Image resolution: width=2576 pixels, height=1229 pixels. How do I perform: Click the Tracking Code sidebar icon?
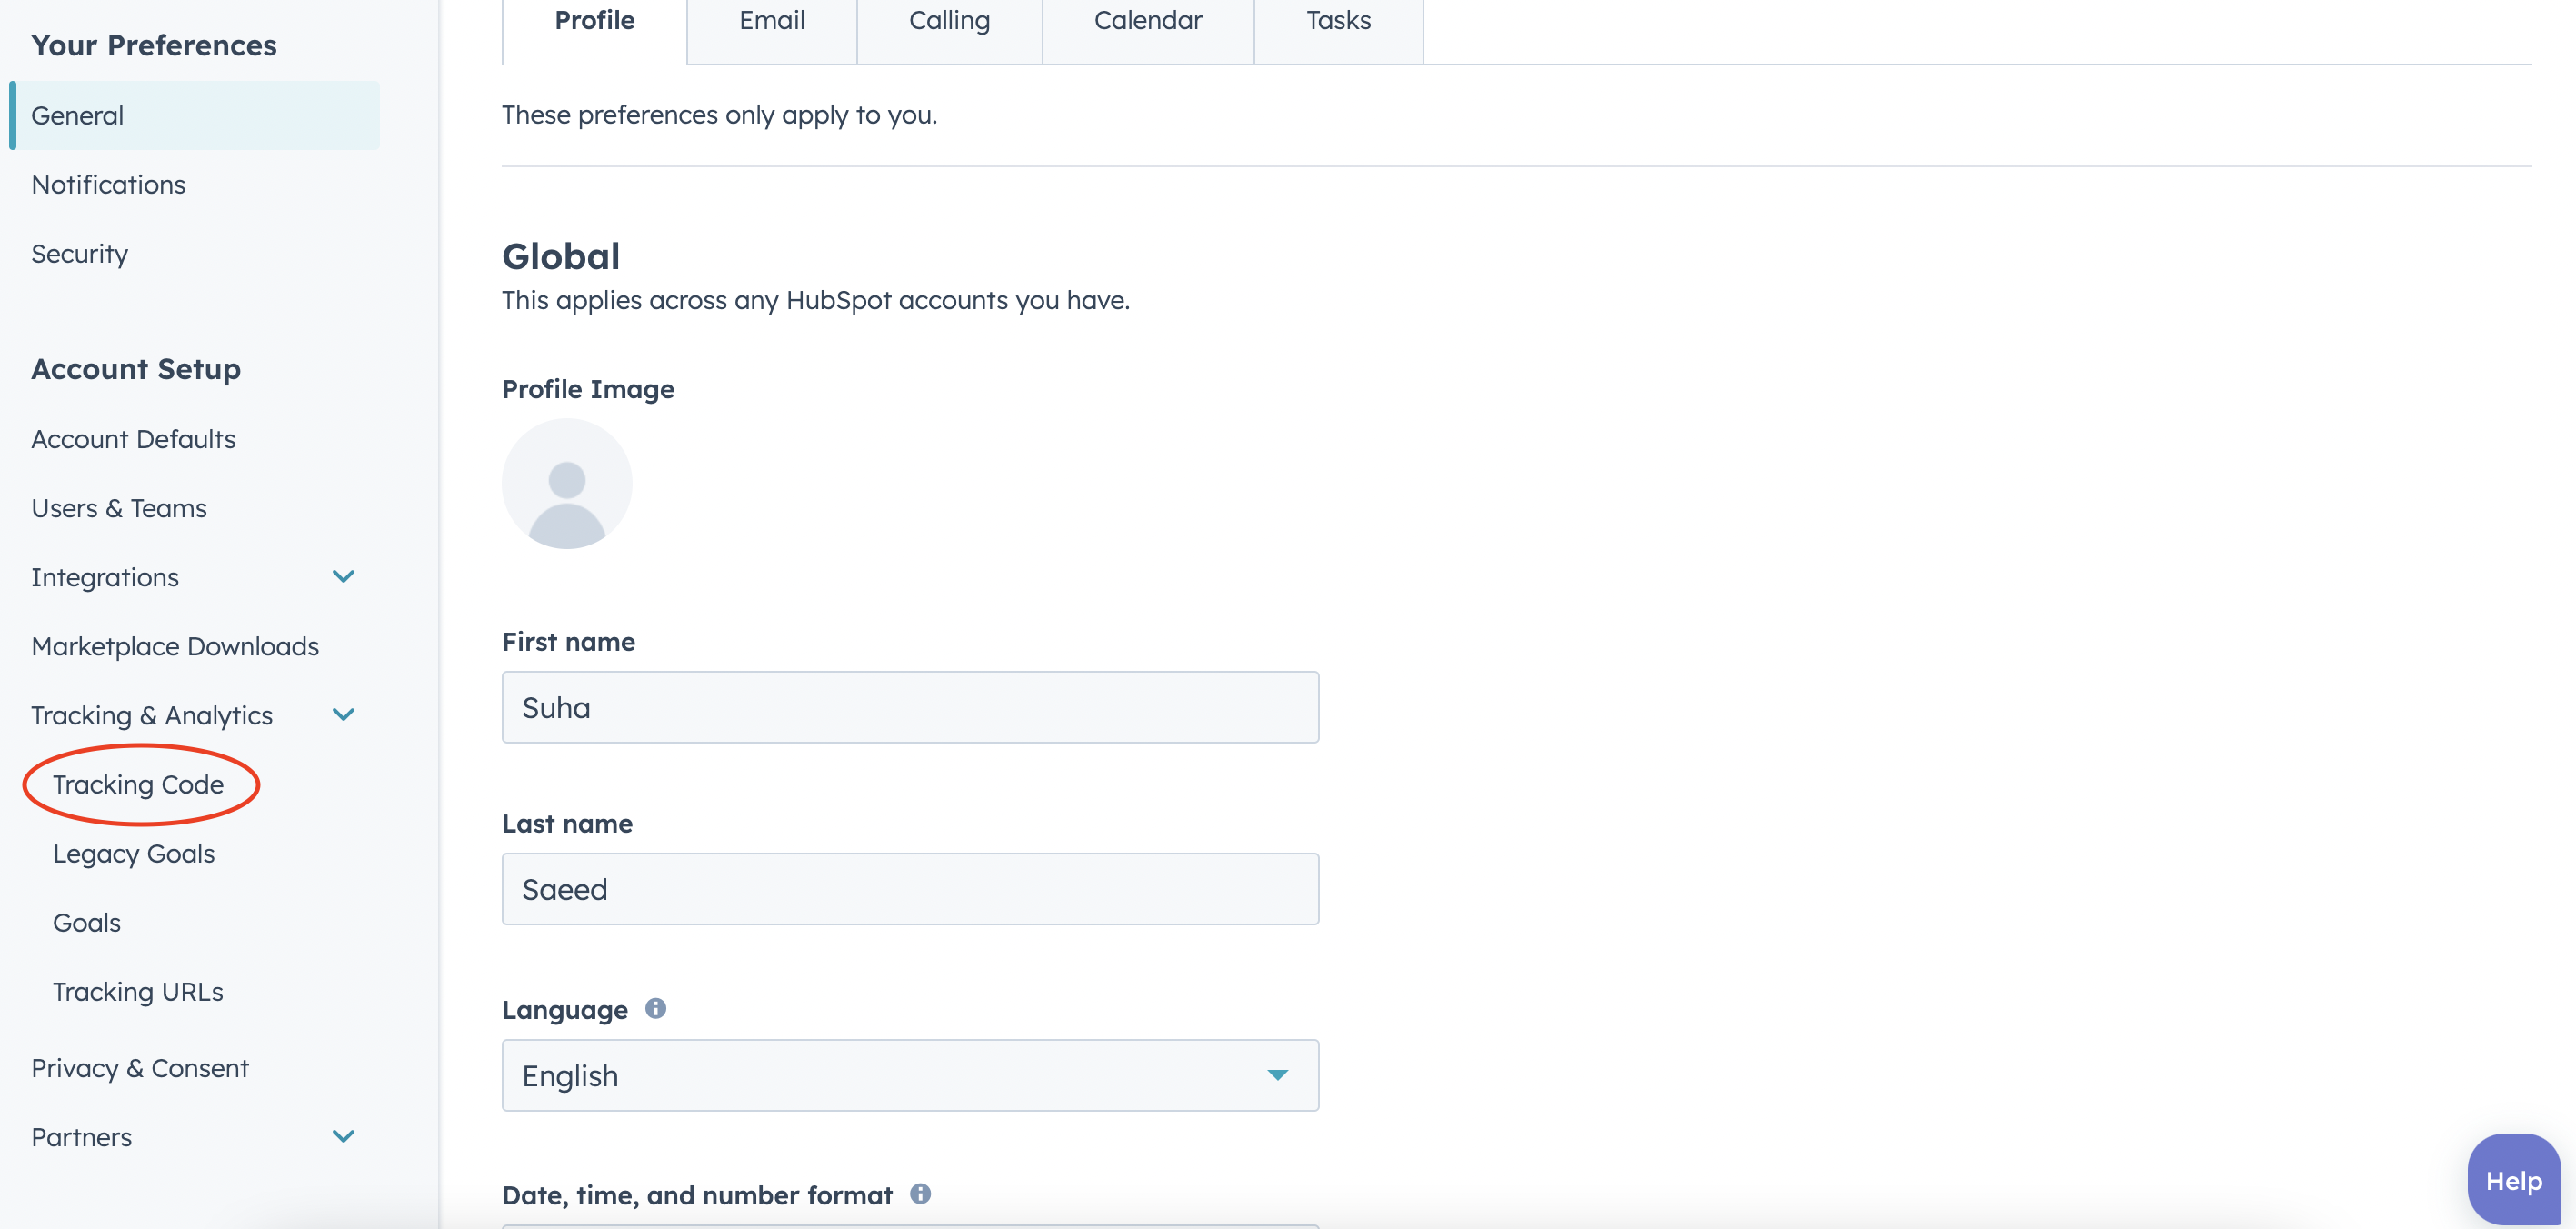pyautogui.click(x=138, y=784)
